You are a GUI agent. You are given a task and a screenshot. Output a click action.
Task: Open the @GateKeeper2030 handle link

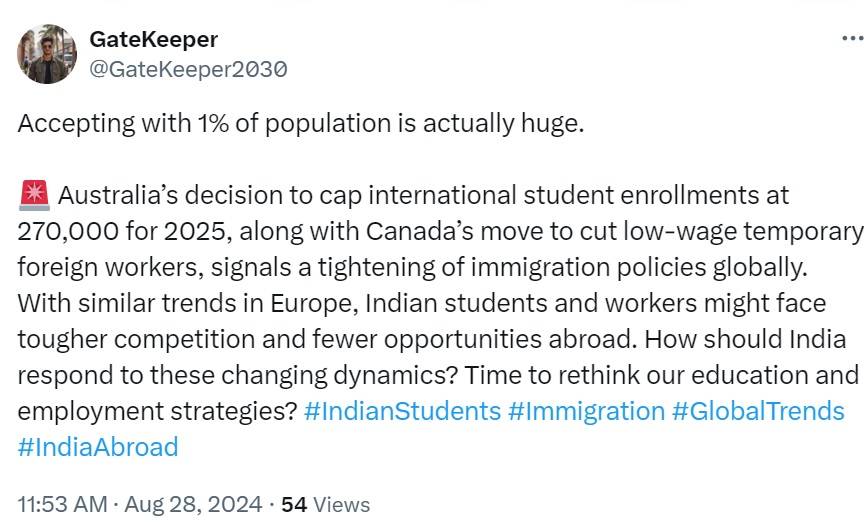click(188, 69)
